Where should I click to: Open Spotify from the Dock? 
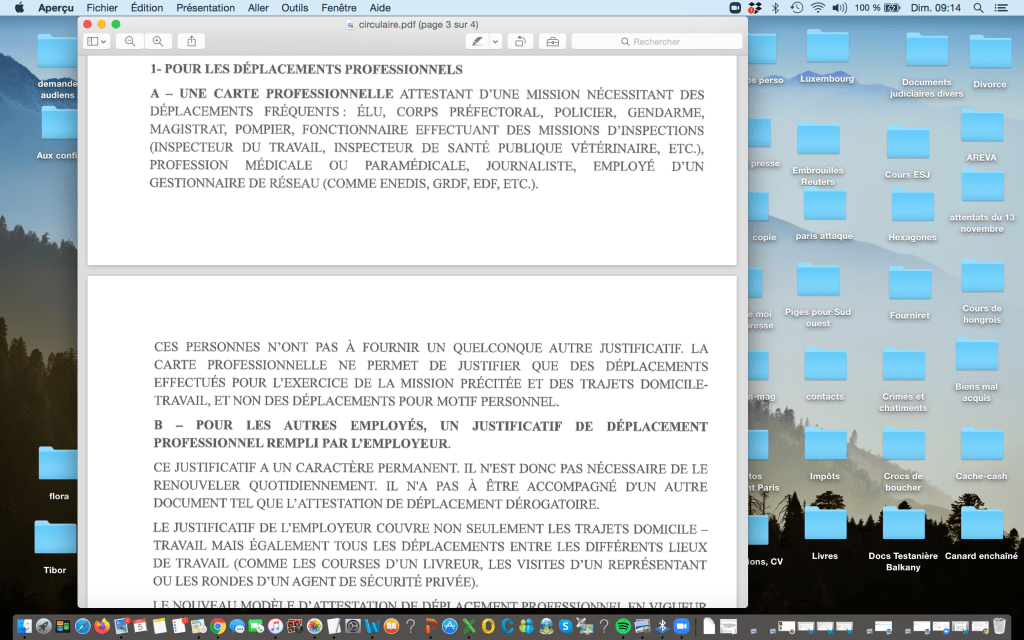[623, 626]
